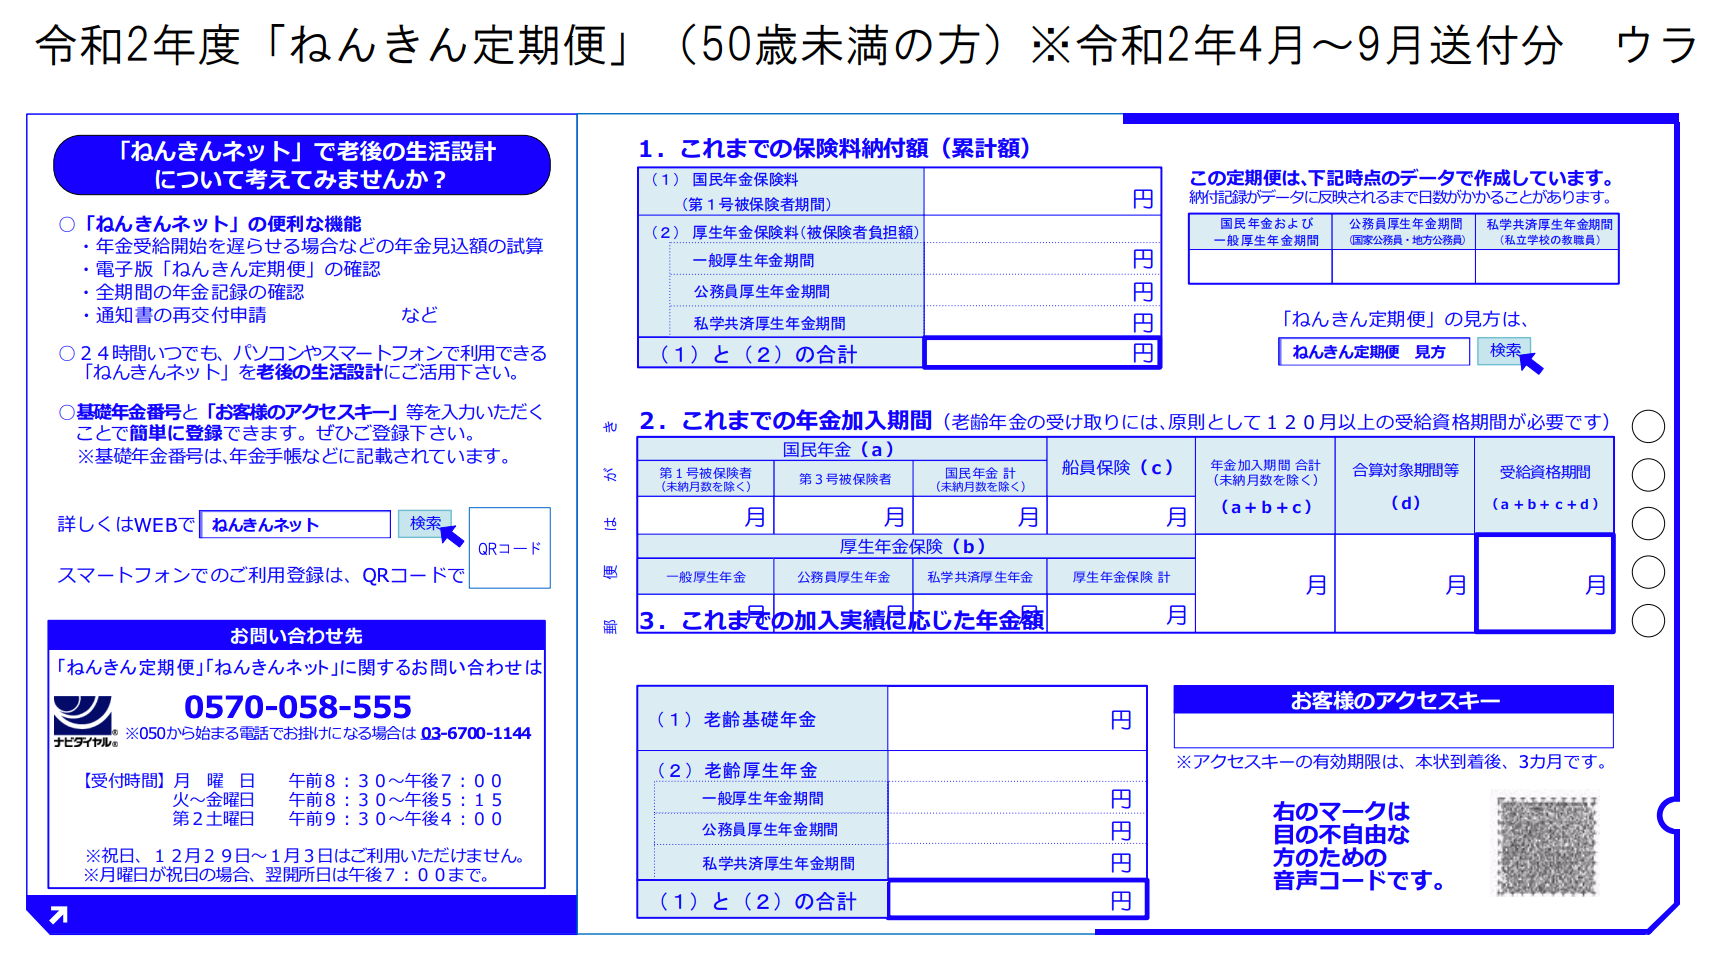Viewport: 1720px width, 962px height.
Task: Click the アクセスキーの有効期限 note
Action: (1392, 761)
